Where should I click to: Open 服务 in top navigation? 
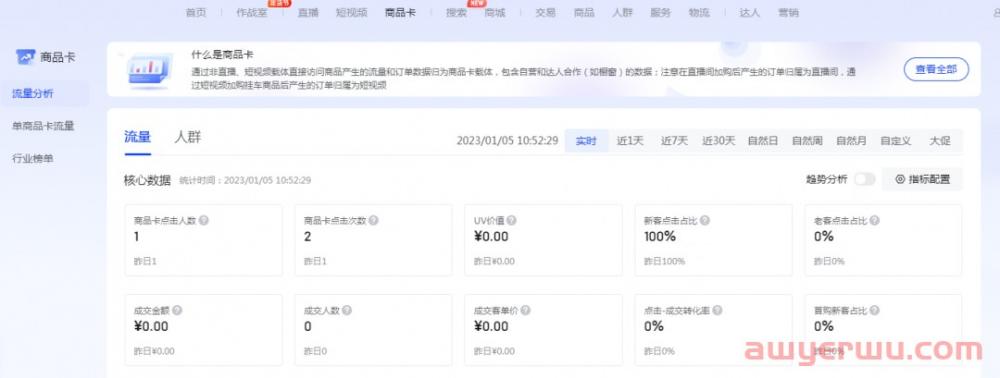660,13
